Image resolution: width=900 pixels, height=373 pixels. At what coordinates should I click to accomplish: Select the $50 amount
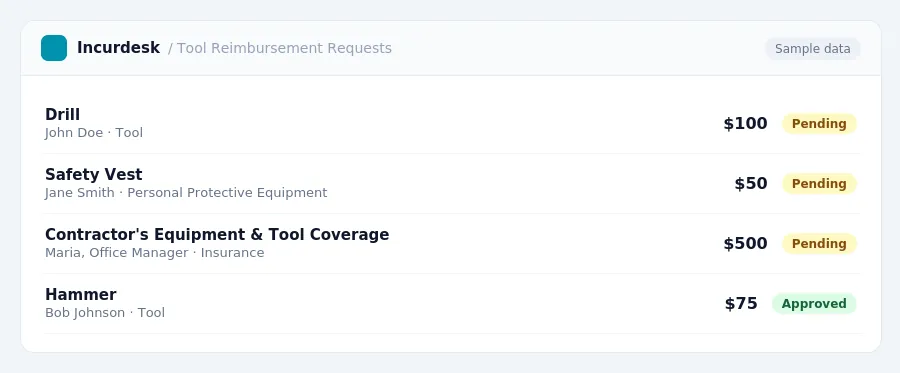coord(751,184)
